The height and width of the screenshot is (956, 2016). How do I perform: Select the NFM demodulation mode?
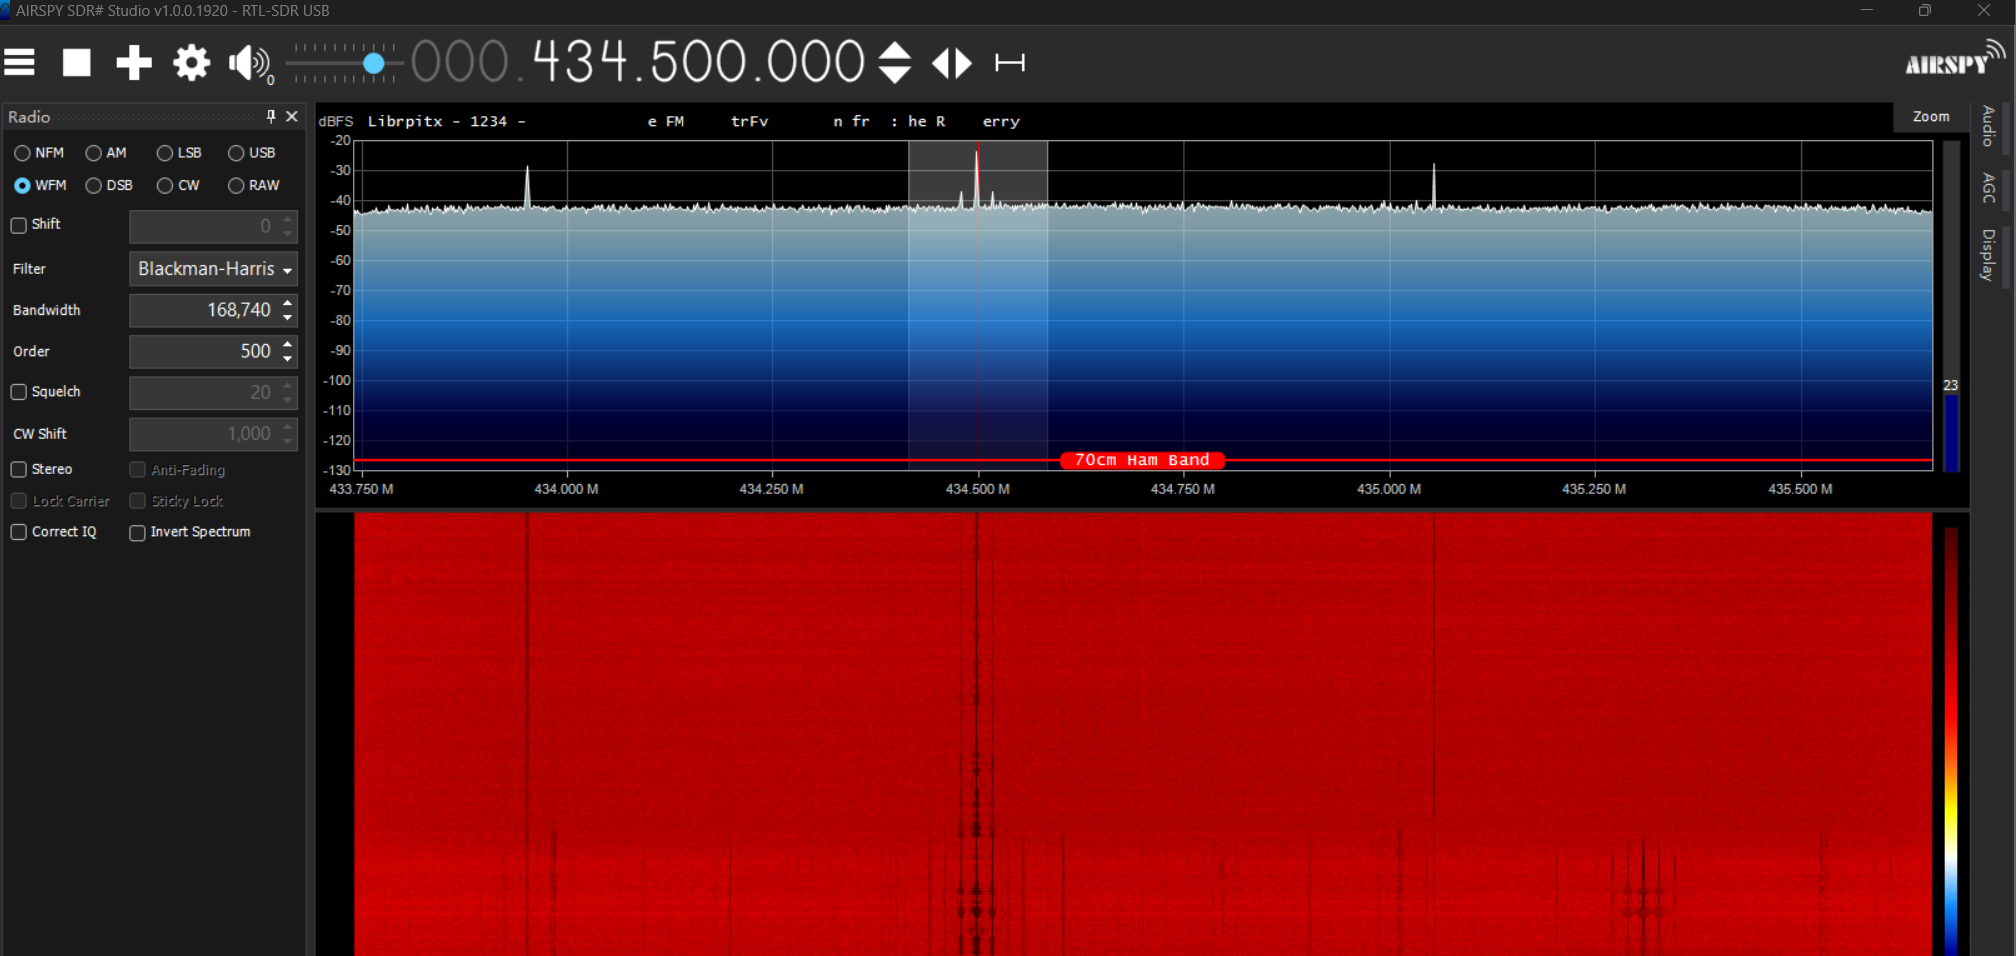tap(22, 153)
